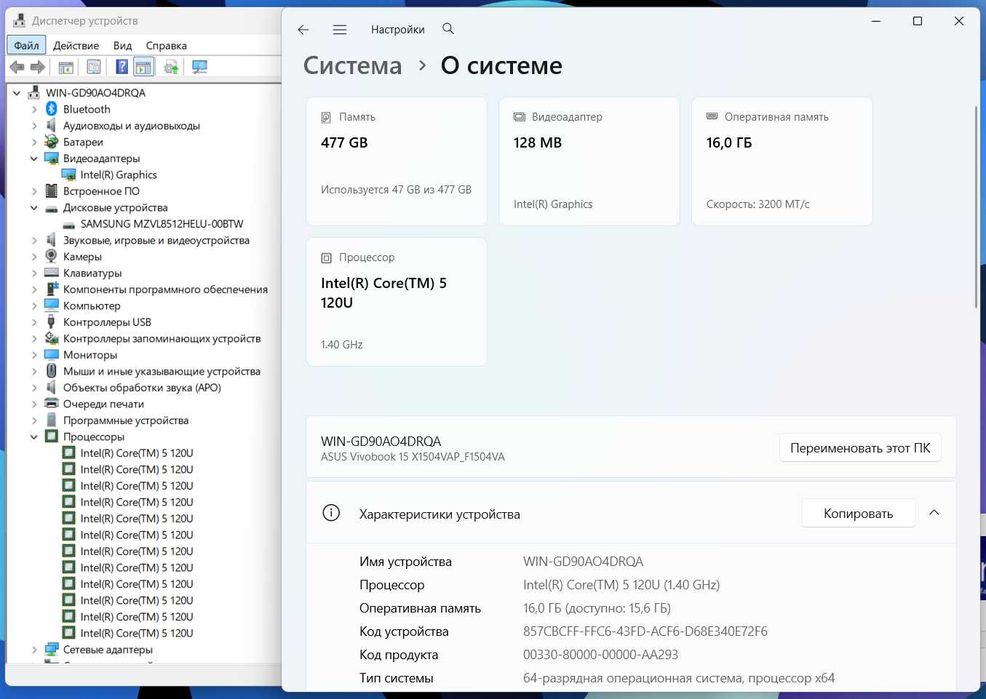Open the Вид menu
Screen dimensions: 986x699
123,45
